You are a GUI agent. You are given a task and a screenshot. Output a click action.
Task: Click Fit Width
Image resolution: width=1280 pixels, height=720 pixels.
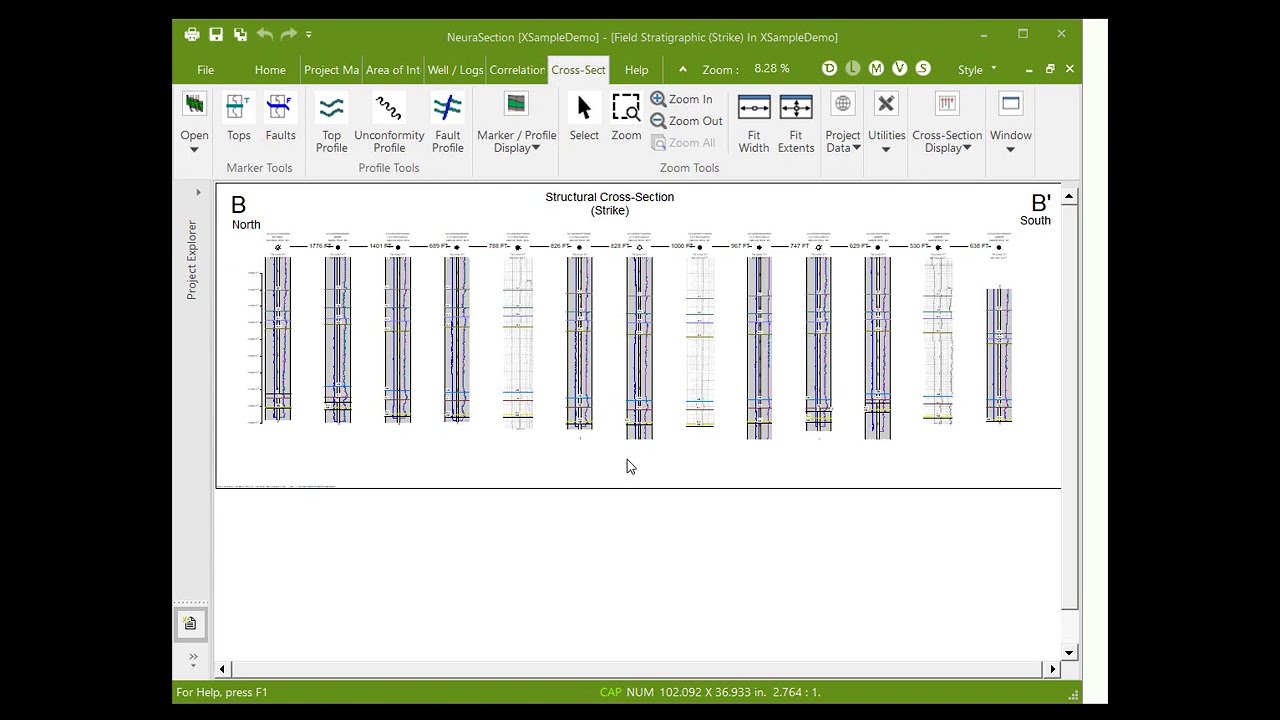click(754, 123)
